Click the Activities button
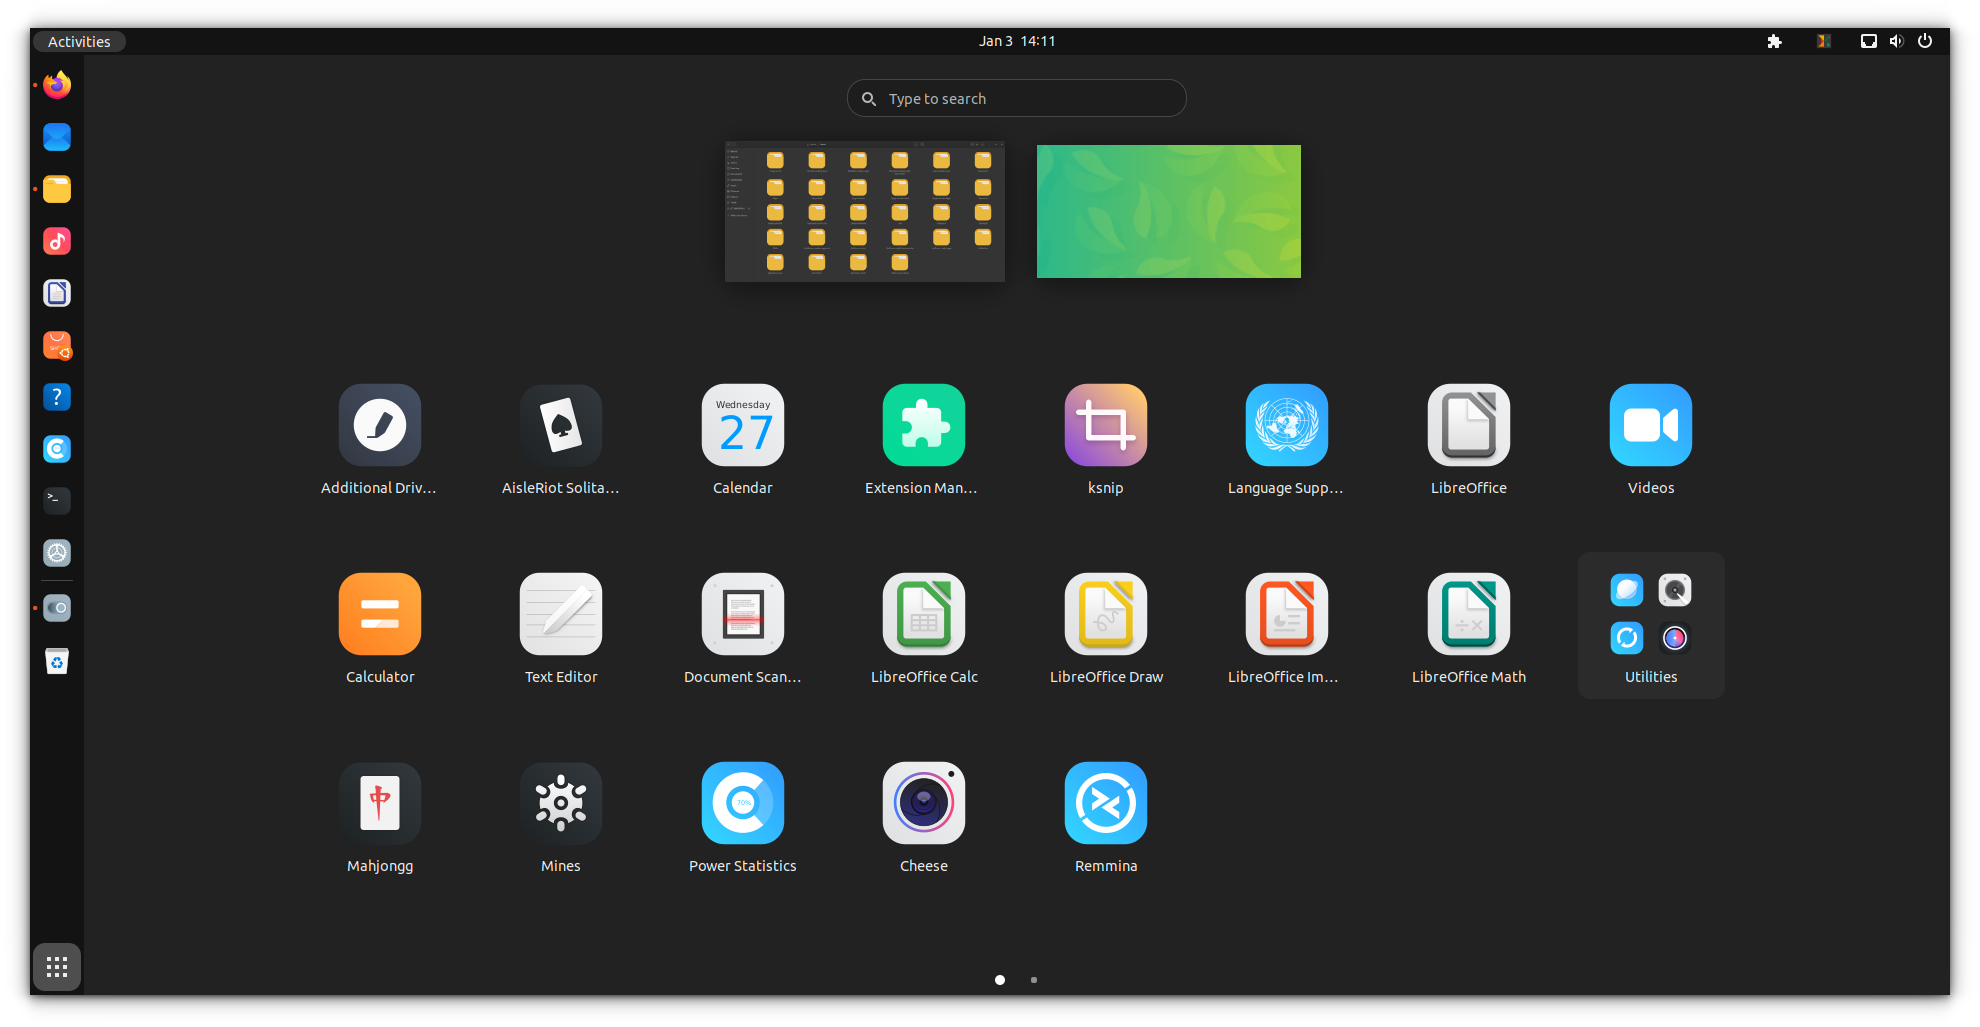Image resolution: width=1980 pixels, height=1027 pixels. (79, 41)
